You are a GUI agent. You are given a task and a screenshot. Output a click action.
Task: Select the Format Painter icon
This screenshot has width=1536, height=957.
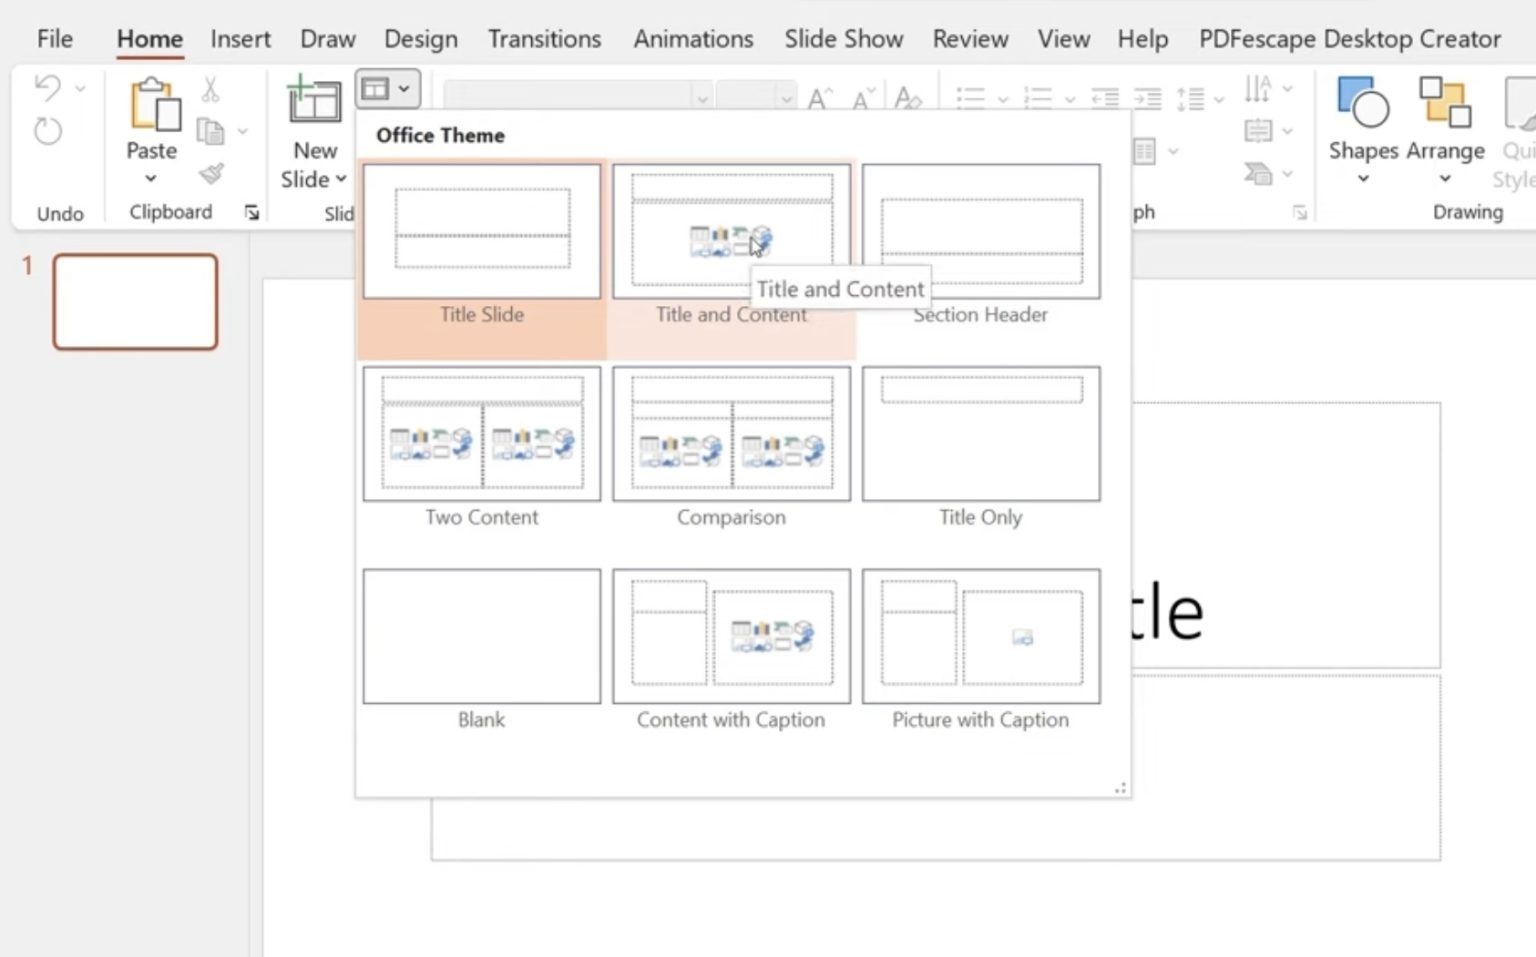[211, 173]
